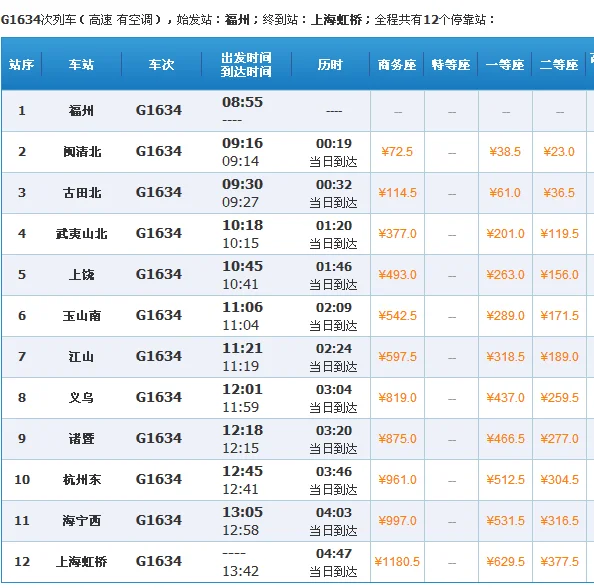The image size is (594, 588).
Task: Click departure time 09:16
Action: (242, 143)
